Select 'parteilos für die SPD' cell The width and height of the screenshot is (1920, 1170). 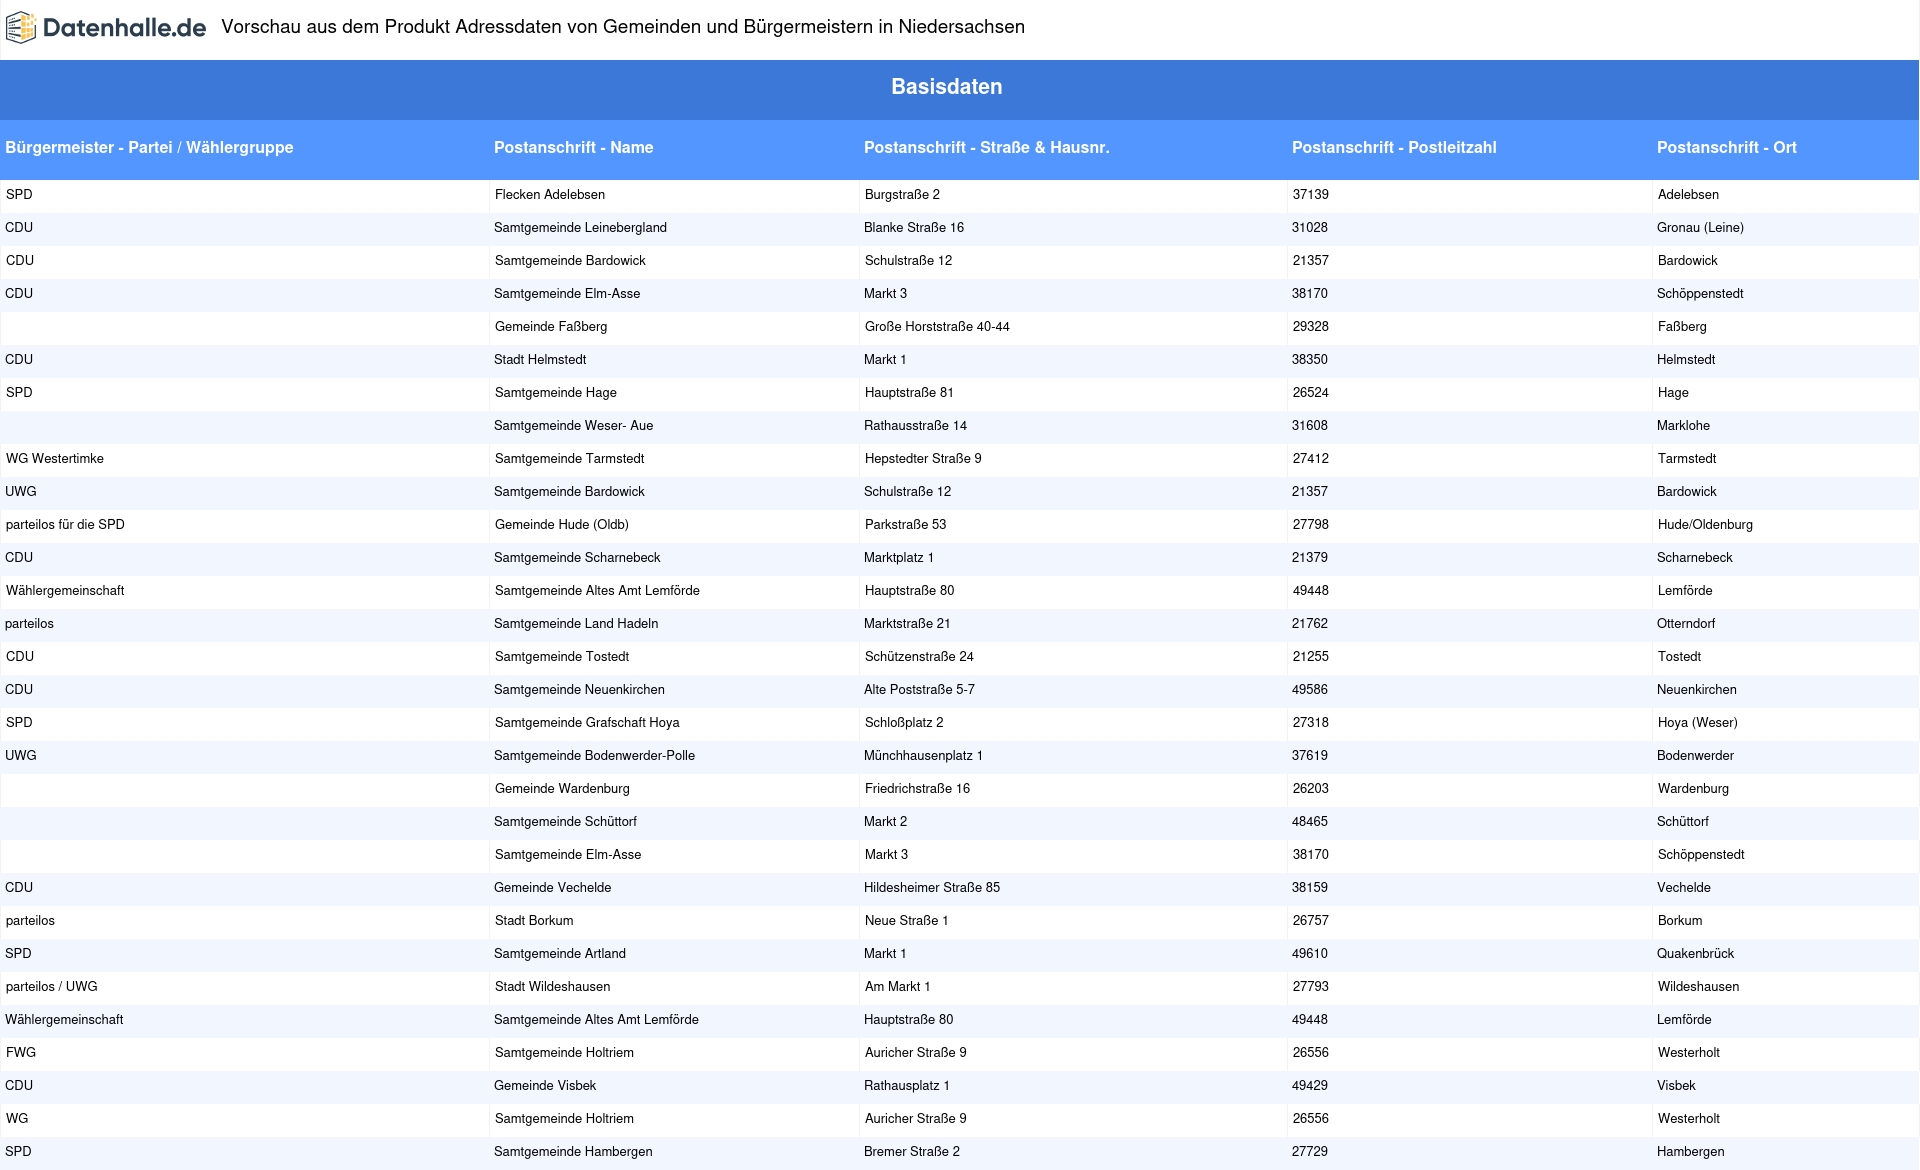click(x=245, y=525)
